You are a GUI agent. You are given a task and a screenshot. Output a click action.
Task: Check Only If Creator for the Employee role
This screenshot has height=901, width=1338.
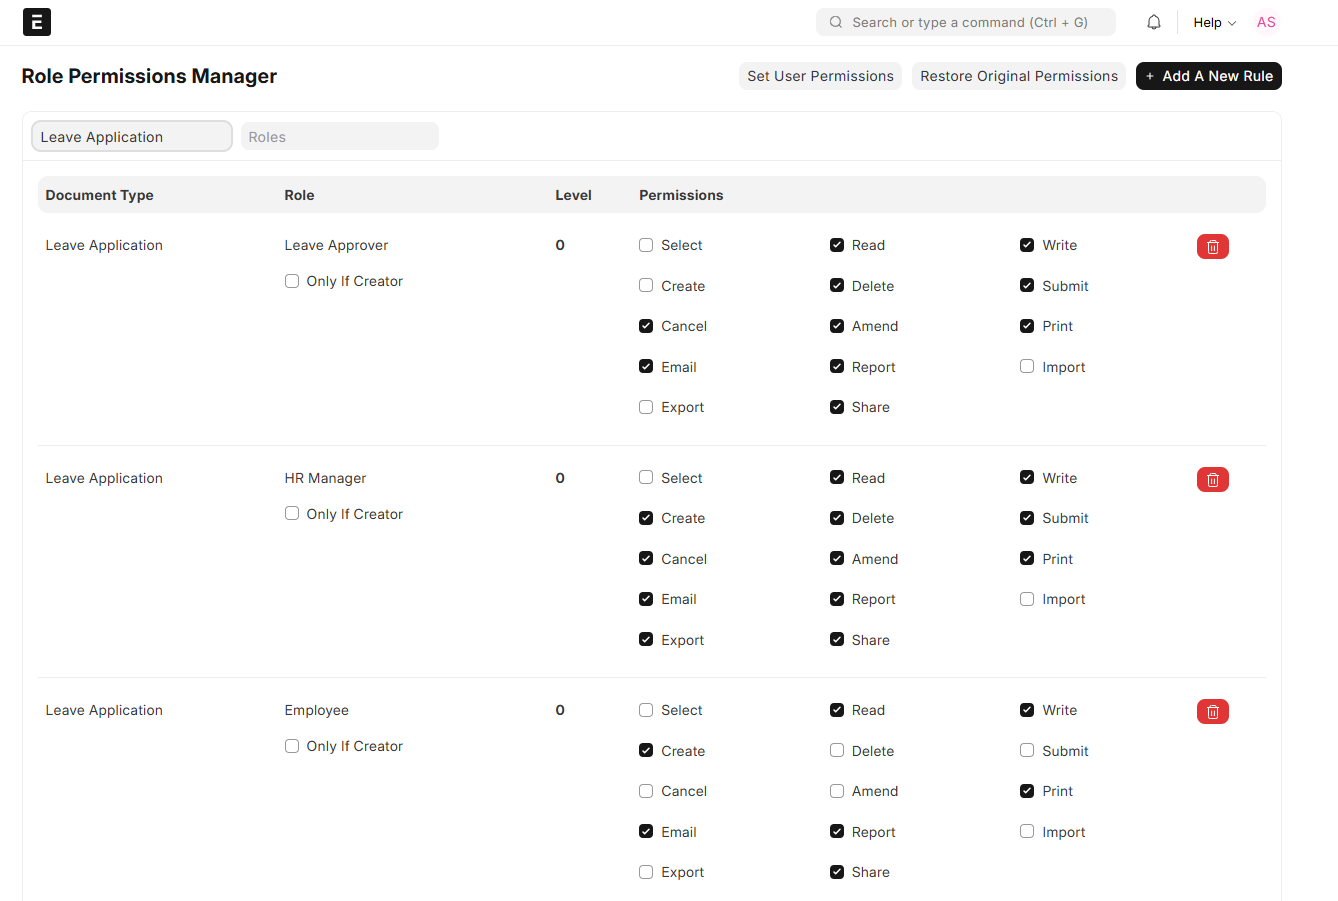(x=291, y=745)
